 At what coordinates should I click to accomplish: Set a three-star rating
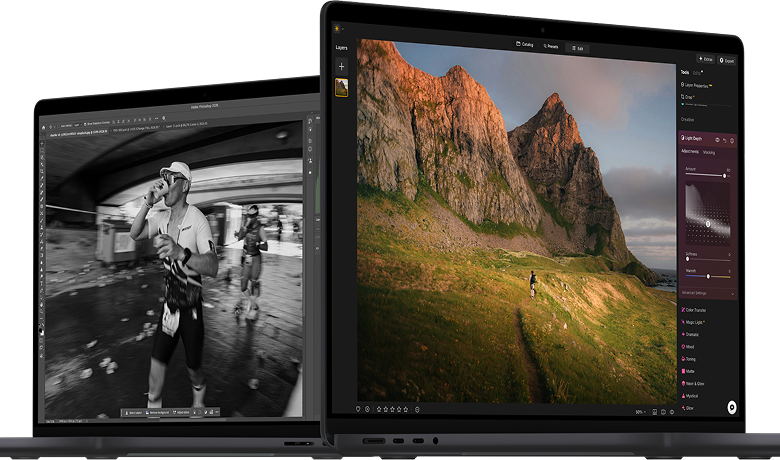click(392, 409)
